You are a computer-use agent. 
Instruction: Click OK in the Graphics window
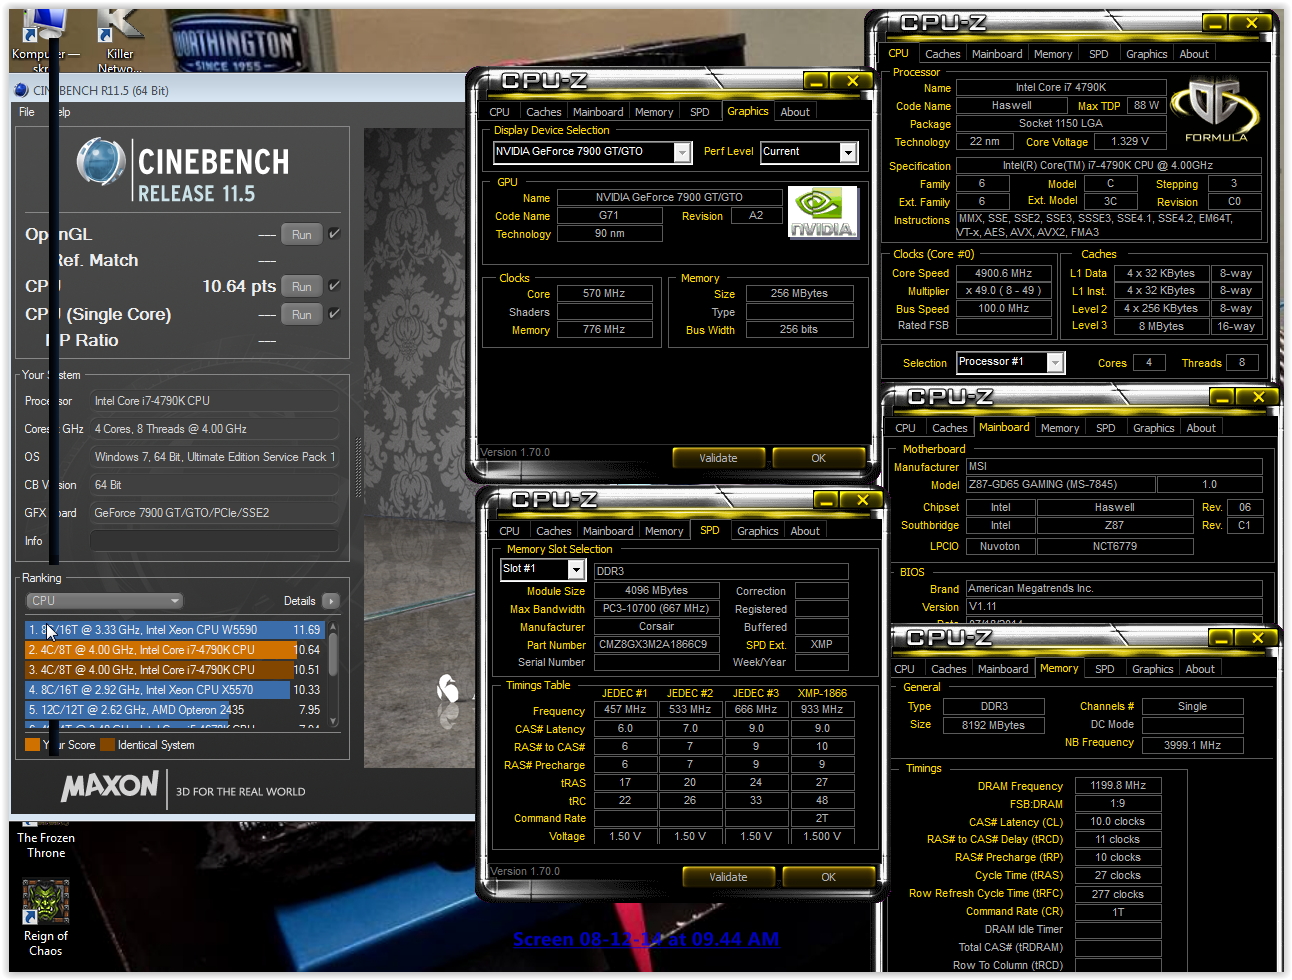coord(818,458)
